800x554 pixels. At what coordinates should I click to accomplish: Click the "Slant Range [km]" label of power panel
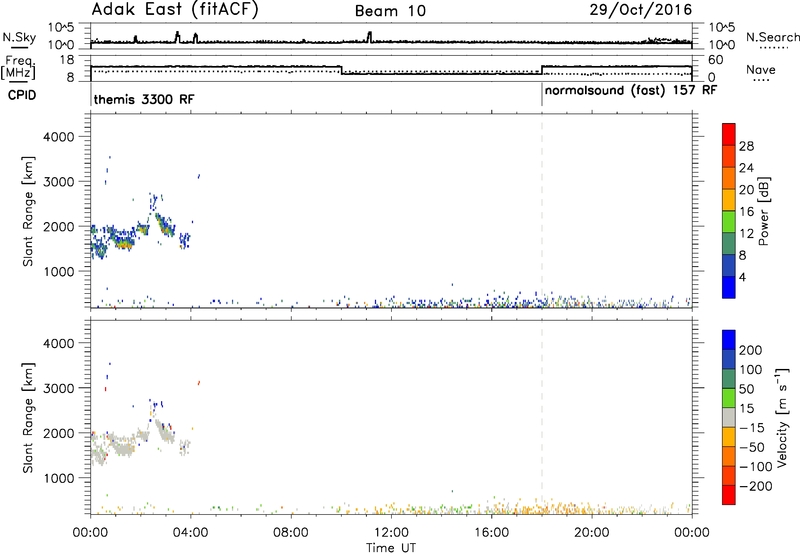click(x=28, y=211)
